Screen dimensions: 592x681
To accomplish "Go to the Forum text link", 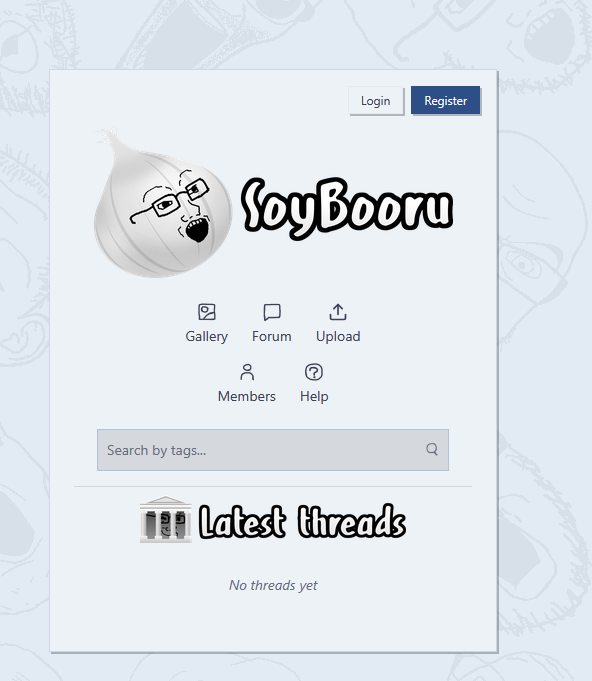I will (x=272, y=337).
